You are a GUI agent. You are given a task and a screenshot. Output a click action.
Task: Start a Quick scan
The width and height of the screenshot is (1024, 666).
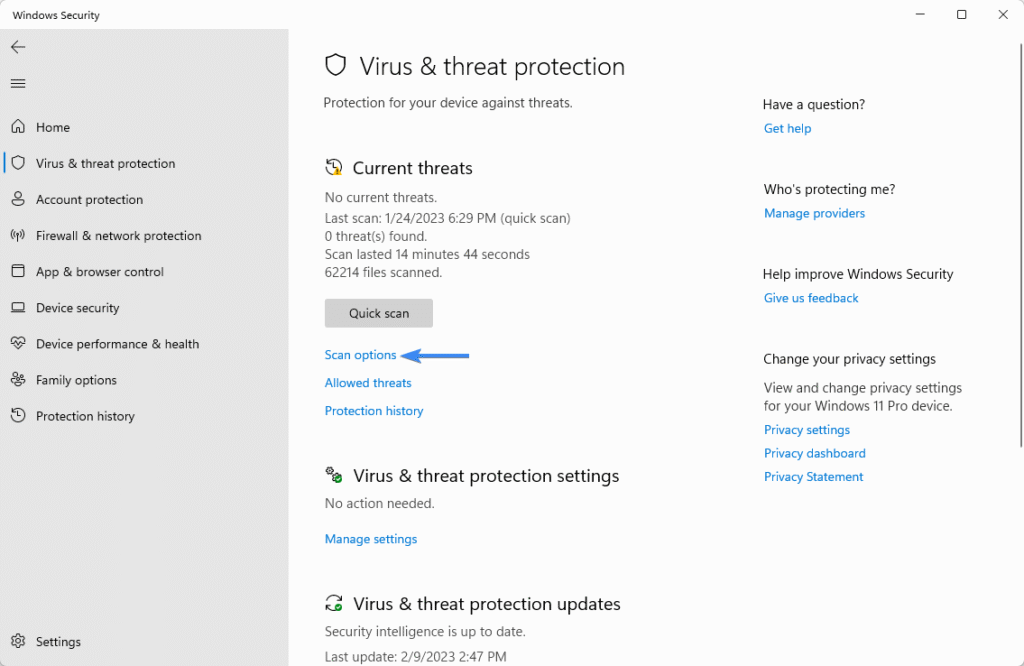coord(379,313)
